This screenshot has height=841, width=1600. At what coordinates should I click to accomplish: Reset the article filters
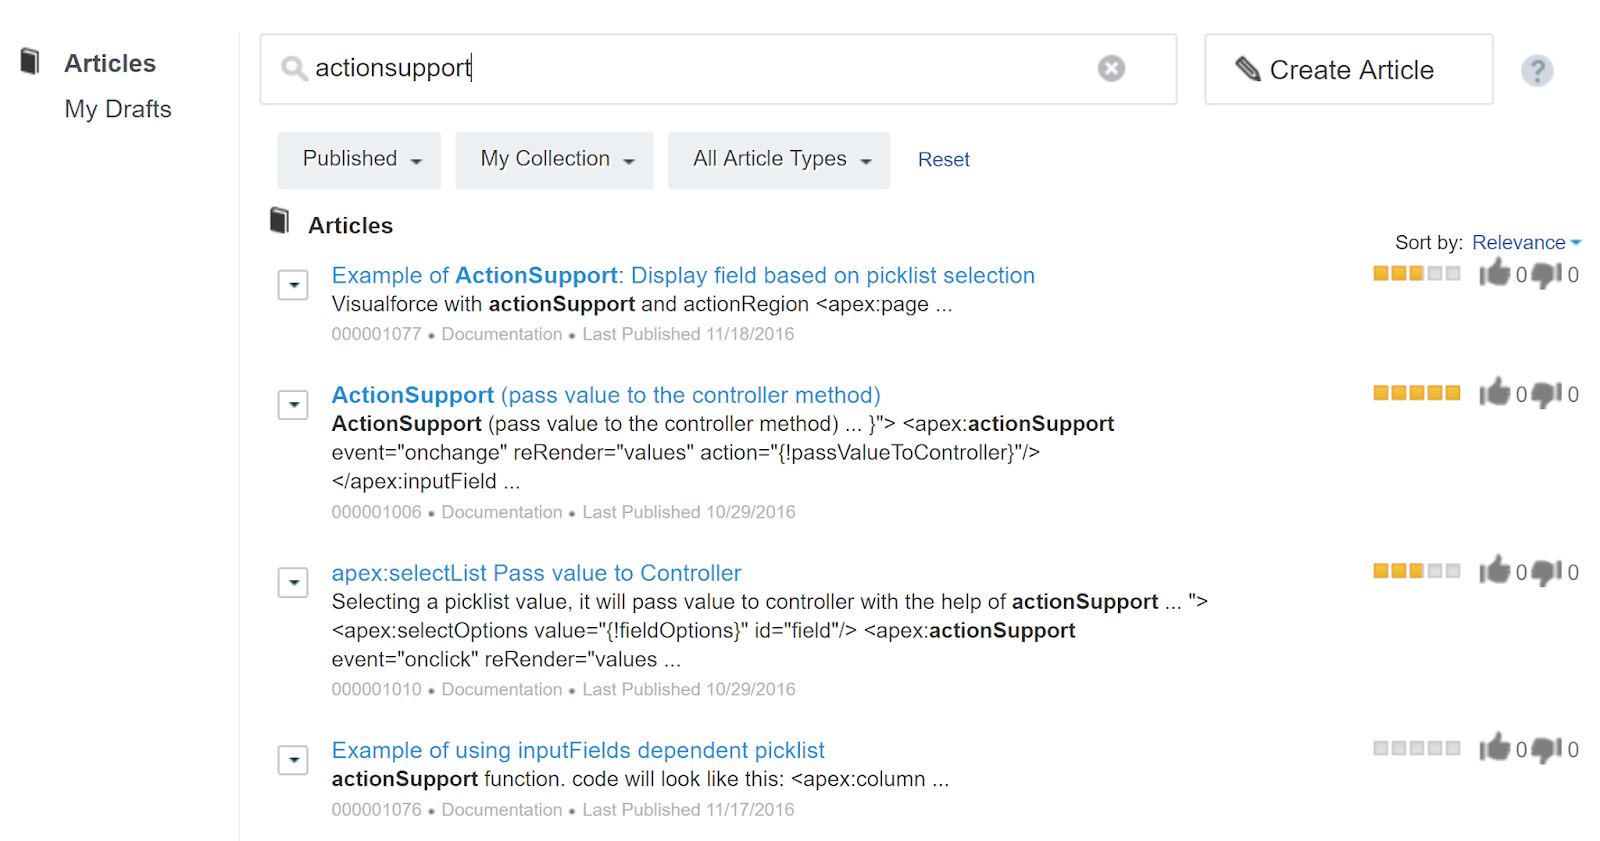[943, 160]
